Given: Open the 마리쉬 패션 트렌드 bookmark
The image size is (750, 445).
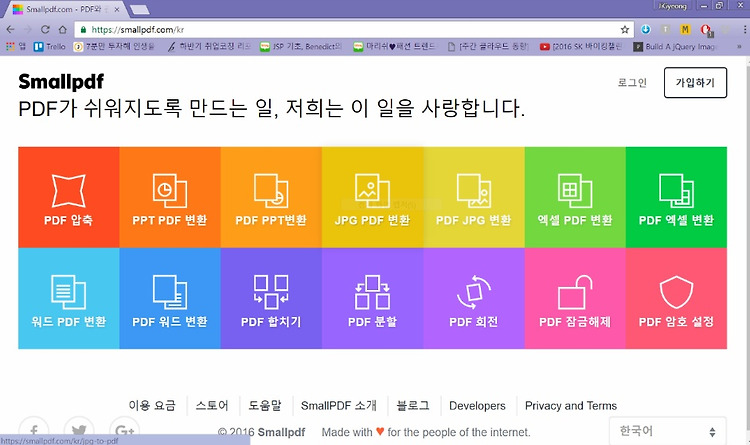Looking at the screenshot, I should pyautogui.click(x=395, y=46).
